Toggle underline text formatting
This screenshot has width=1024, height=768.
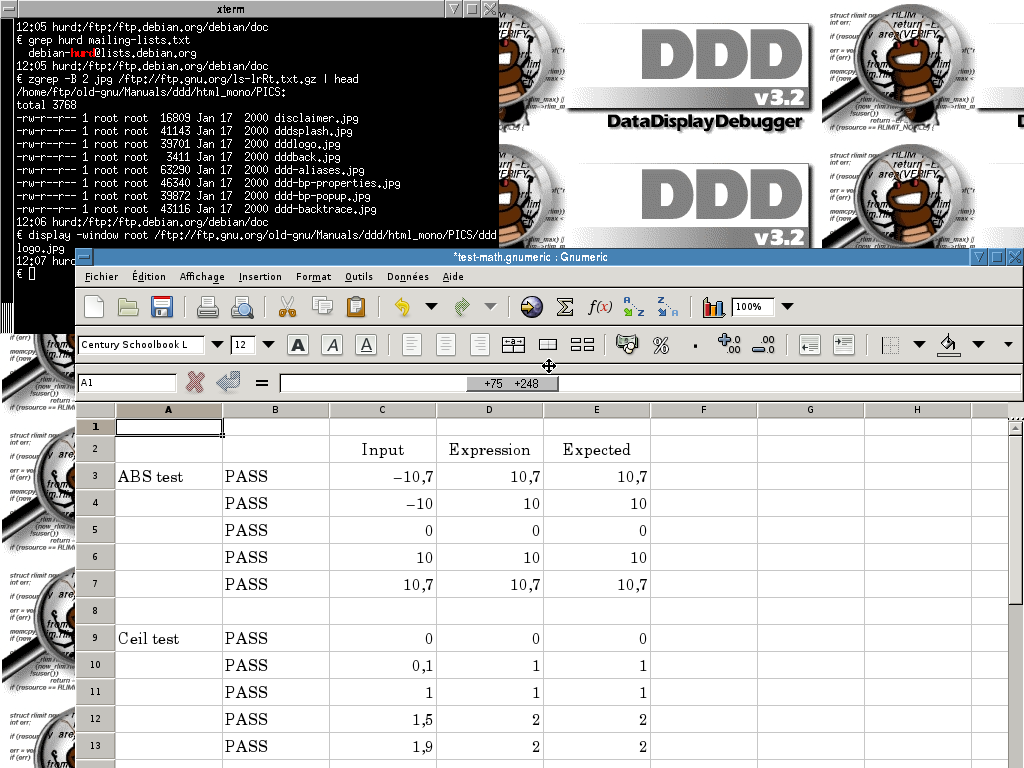366,345
